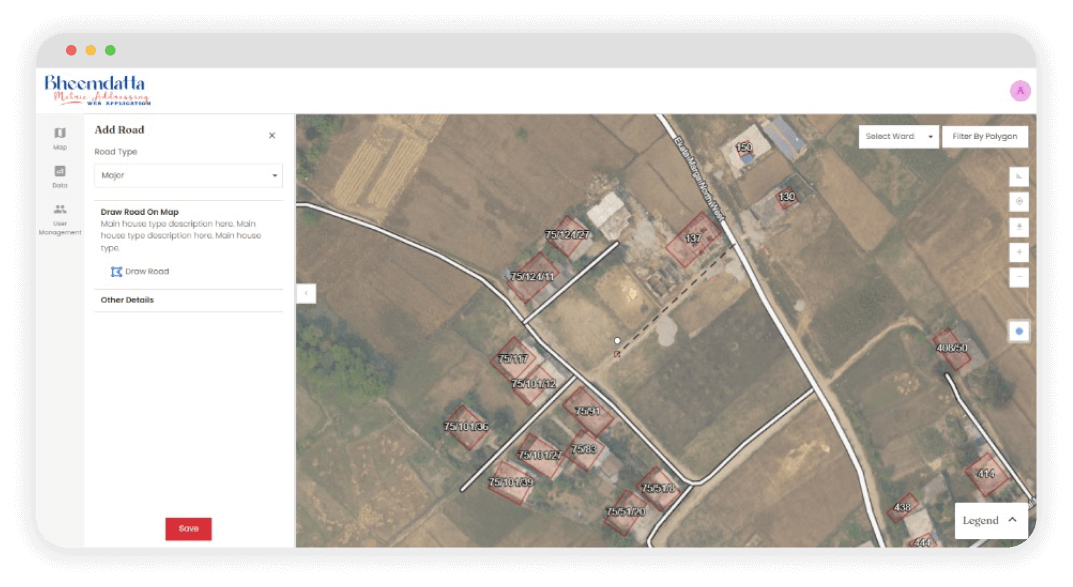Go to the Data section

[x=60, y=176]
